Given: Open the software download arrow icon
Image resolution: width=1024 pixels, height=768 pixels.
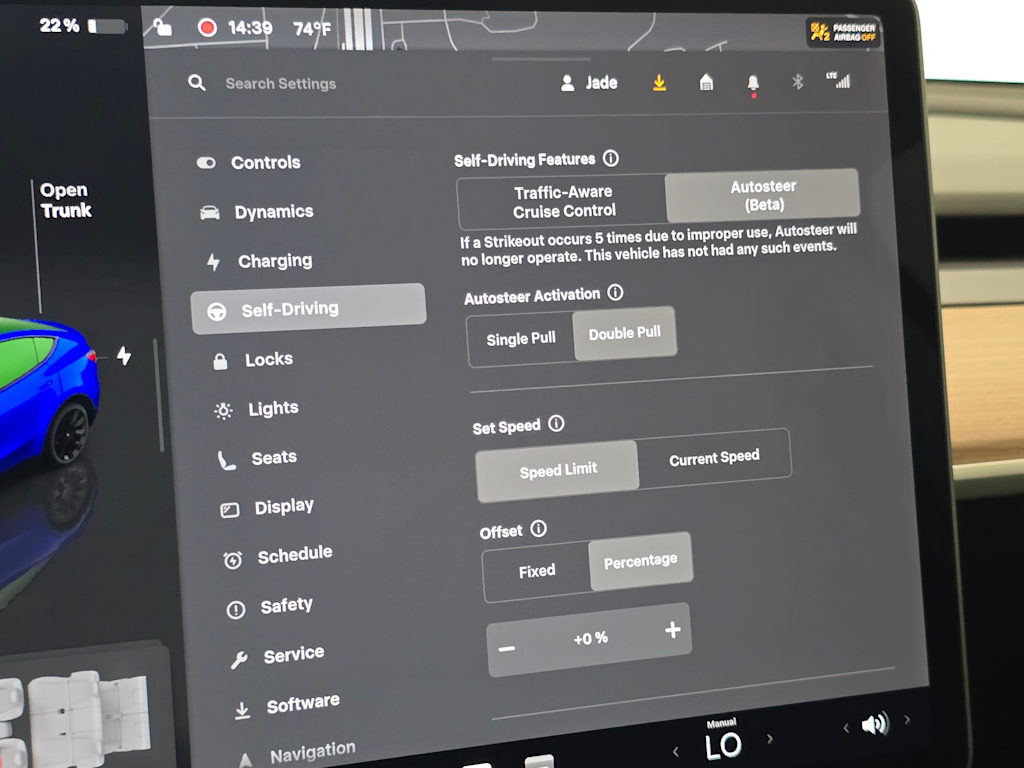Looking at the screenshot, I should (x=659, y=83).
